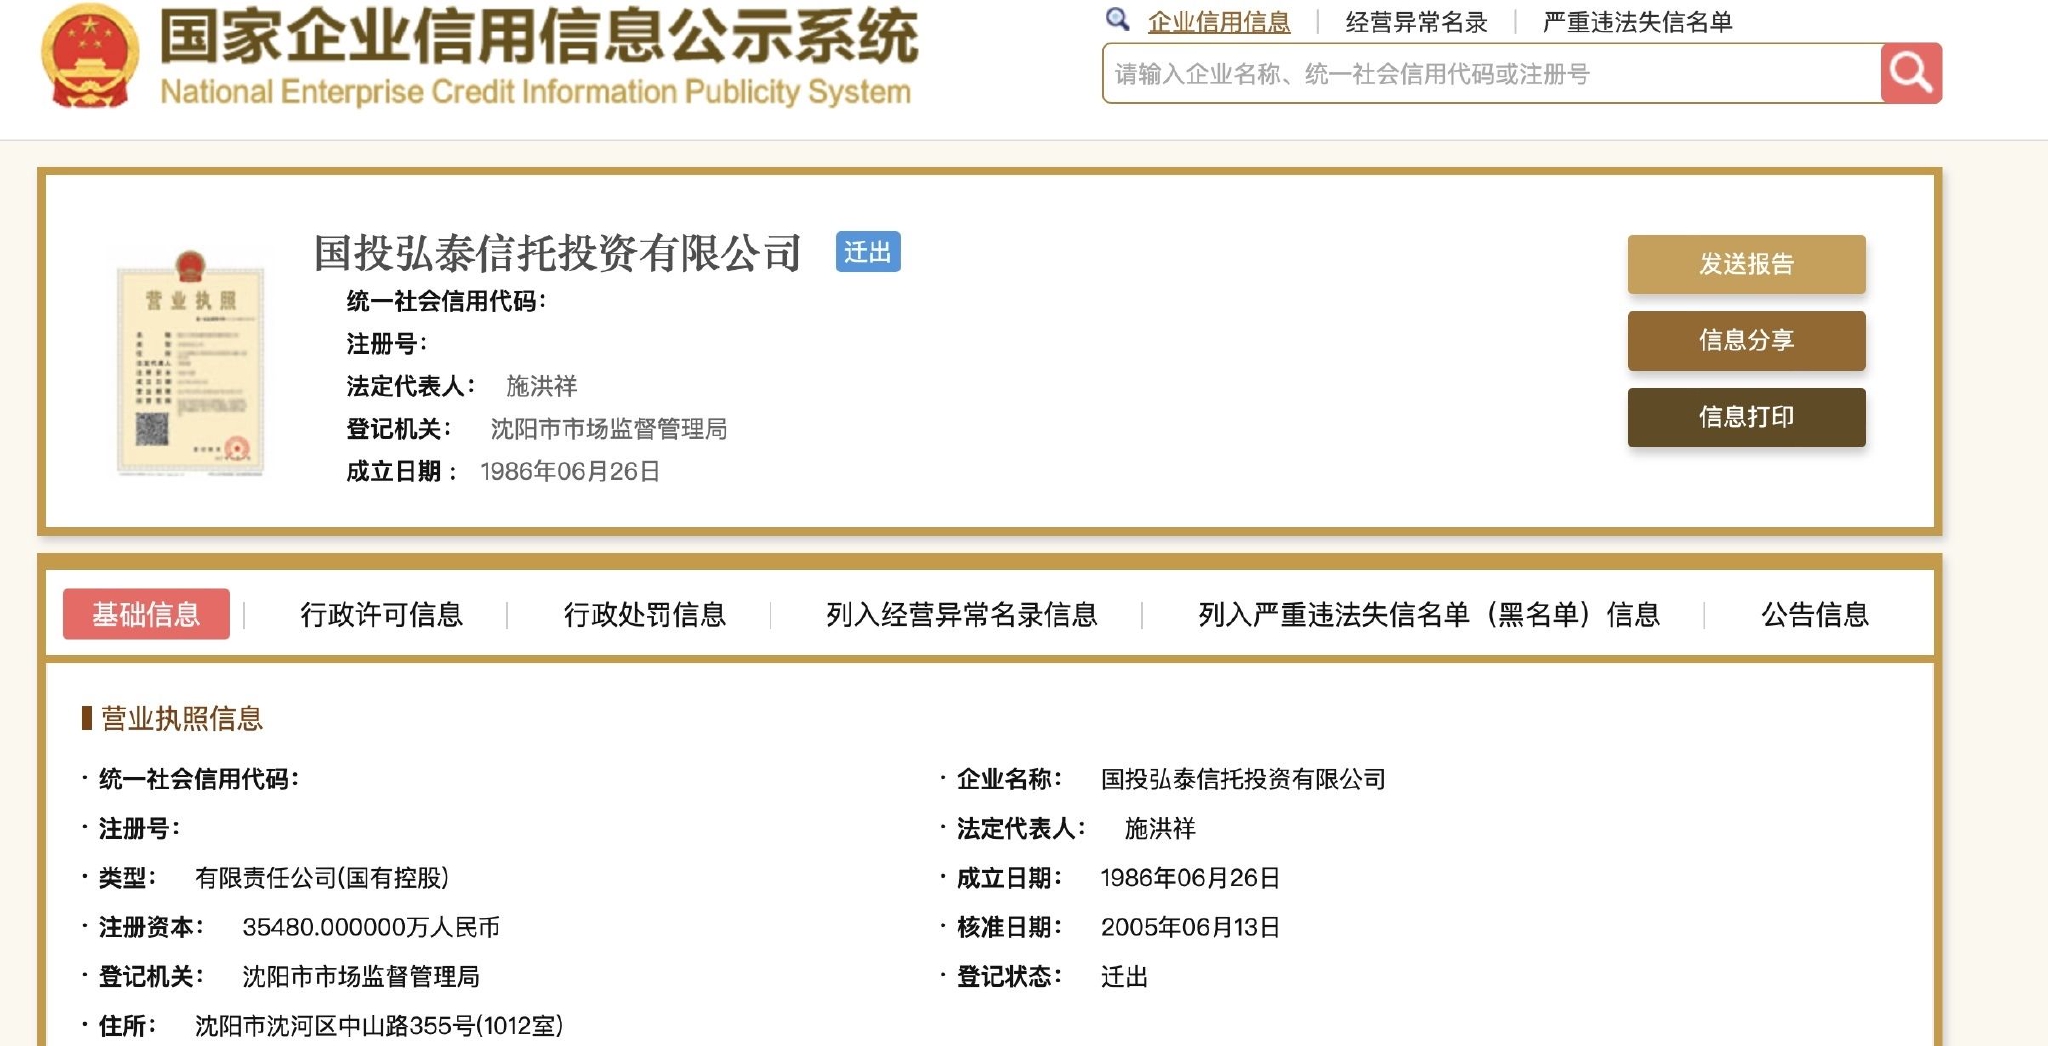This screenshot has height=1046, width=2048.
Task: Click establishment date 1986年06月26日 in license section
Action: click(x=1190, y=878)
